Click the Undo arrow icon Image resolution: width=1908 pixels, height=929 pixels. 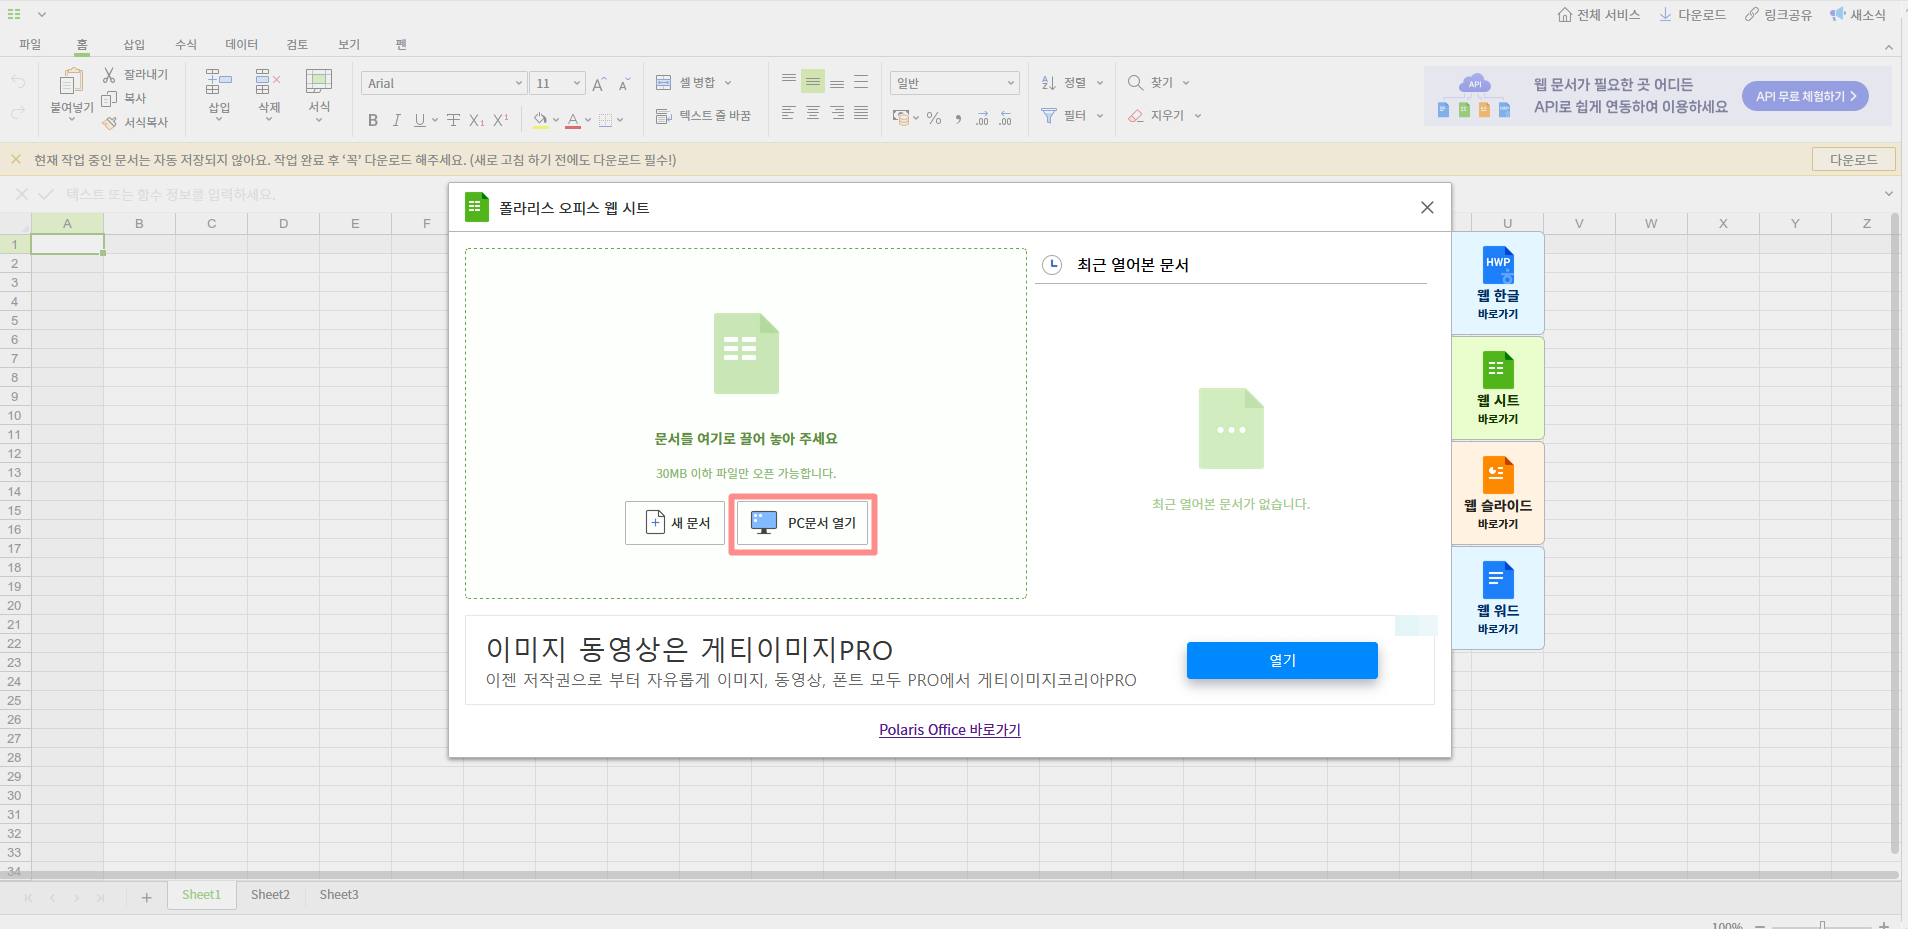click(x=18, y=82)
